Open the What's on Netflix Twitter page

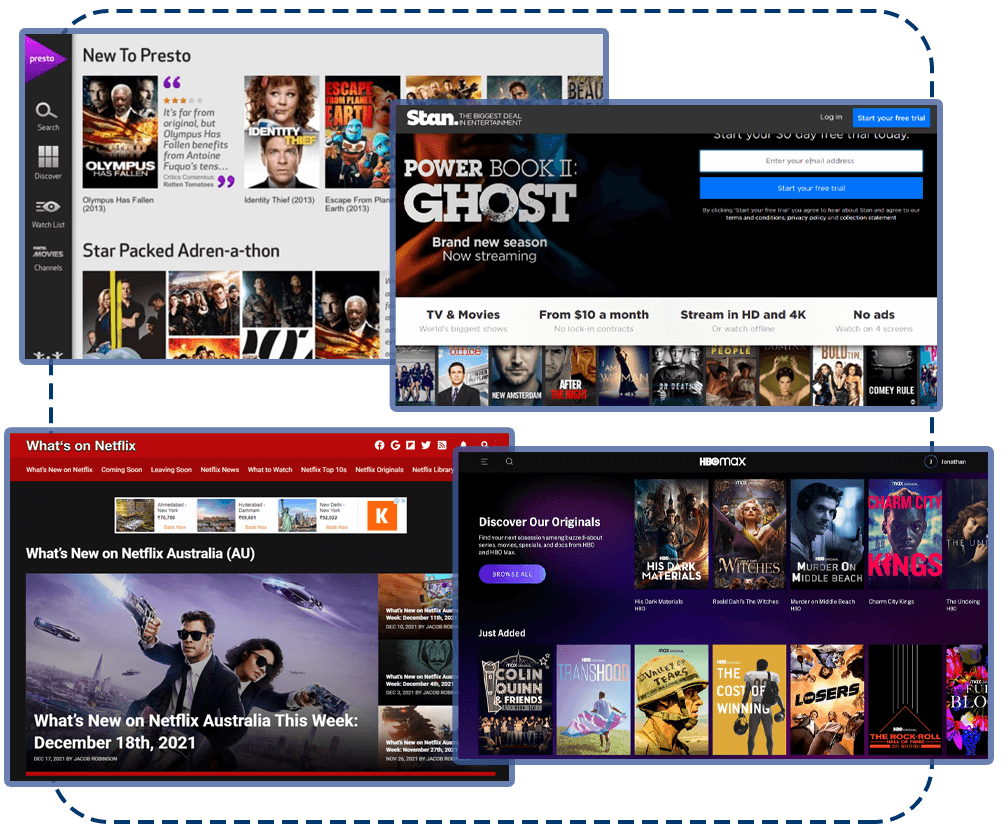point(426,445)
